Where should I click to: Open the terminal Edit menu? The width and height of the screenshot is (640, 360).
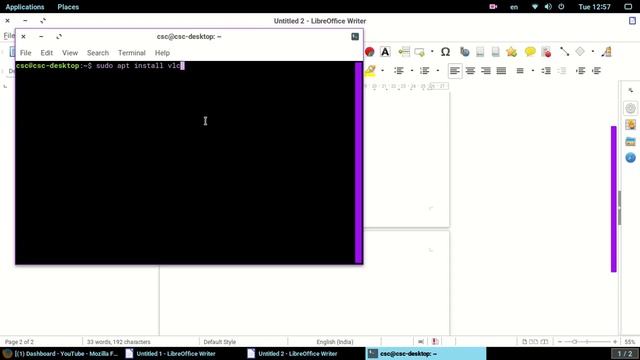pyautogui.click(x=47, y=53)
